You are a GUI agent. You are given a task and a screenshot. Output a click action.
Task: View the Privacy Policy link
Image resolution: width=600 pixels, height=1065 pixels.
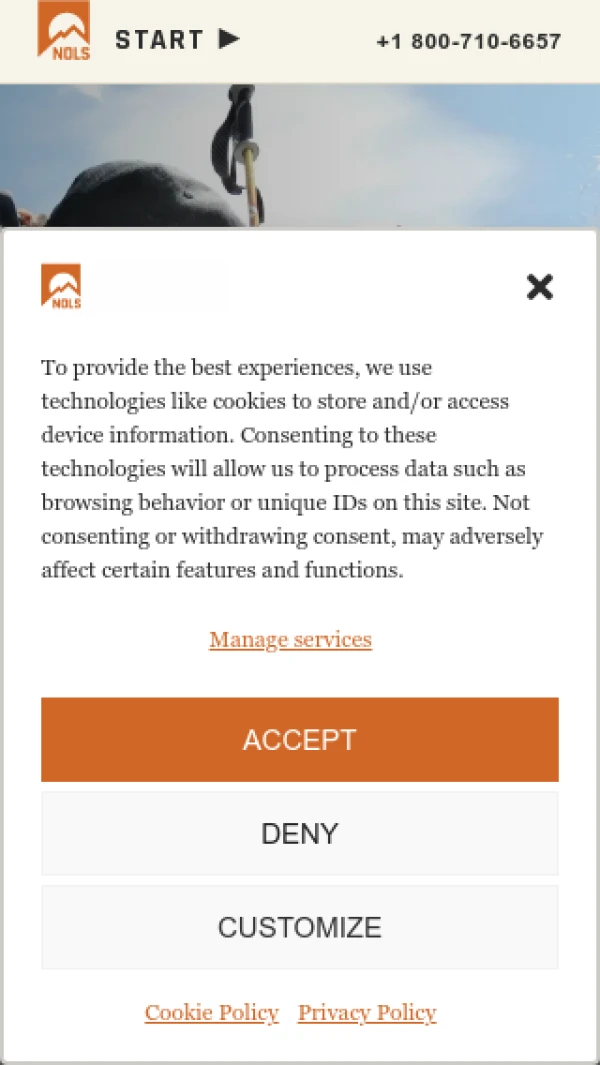(x=367, y=1013)
